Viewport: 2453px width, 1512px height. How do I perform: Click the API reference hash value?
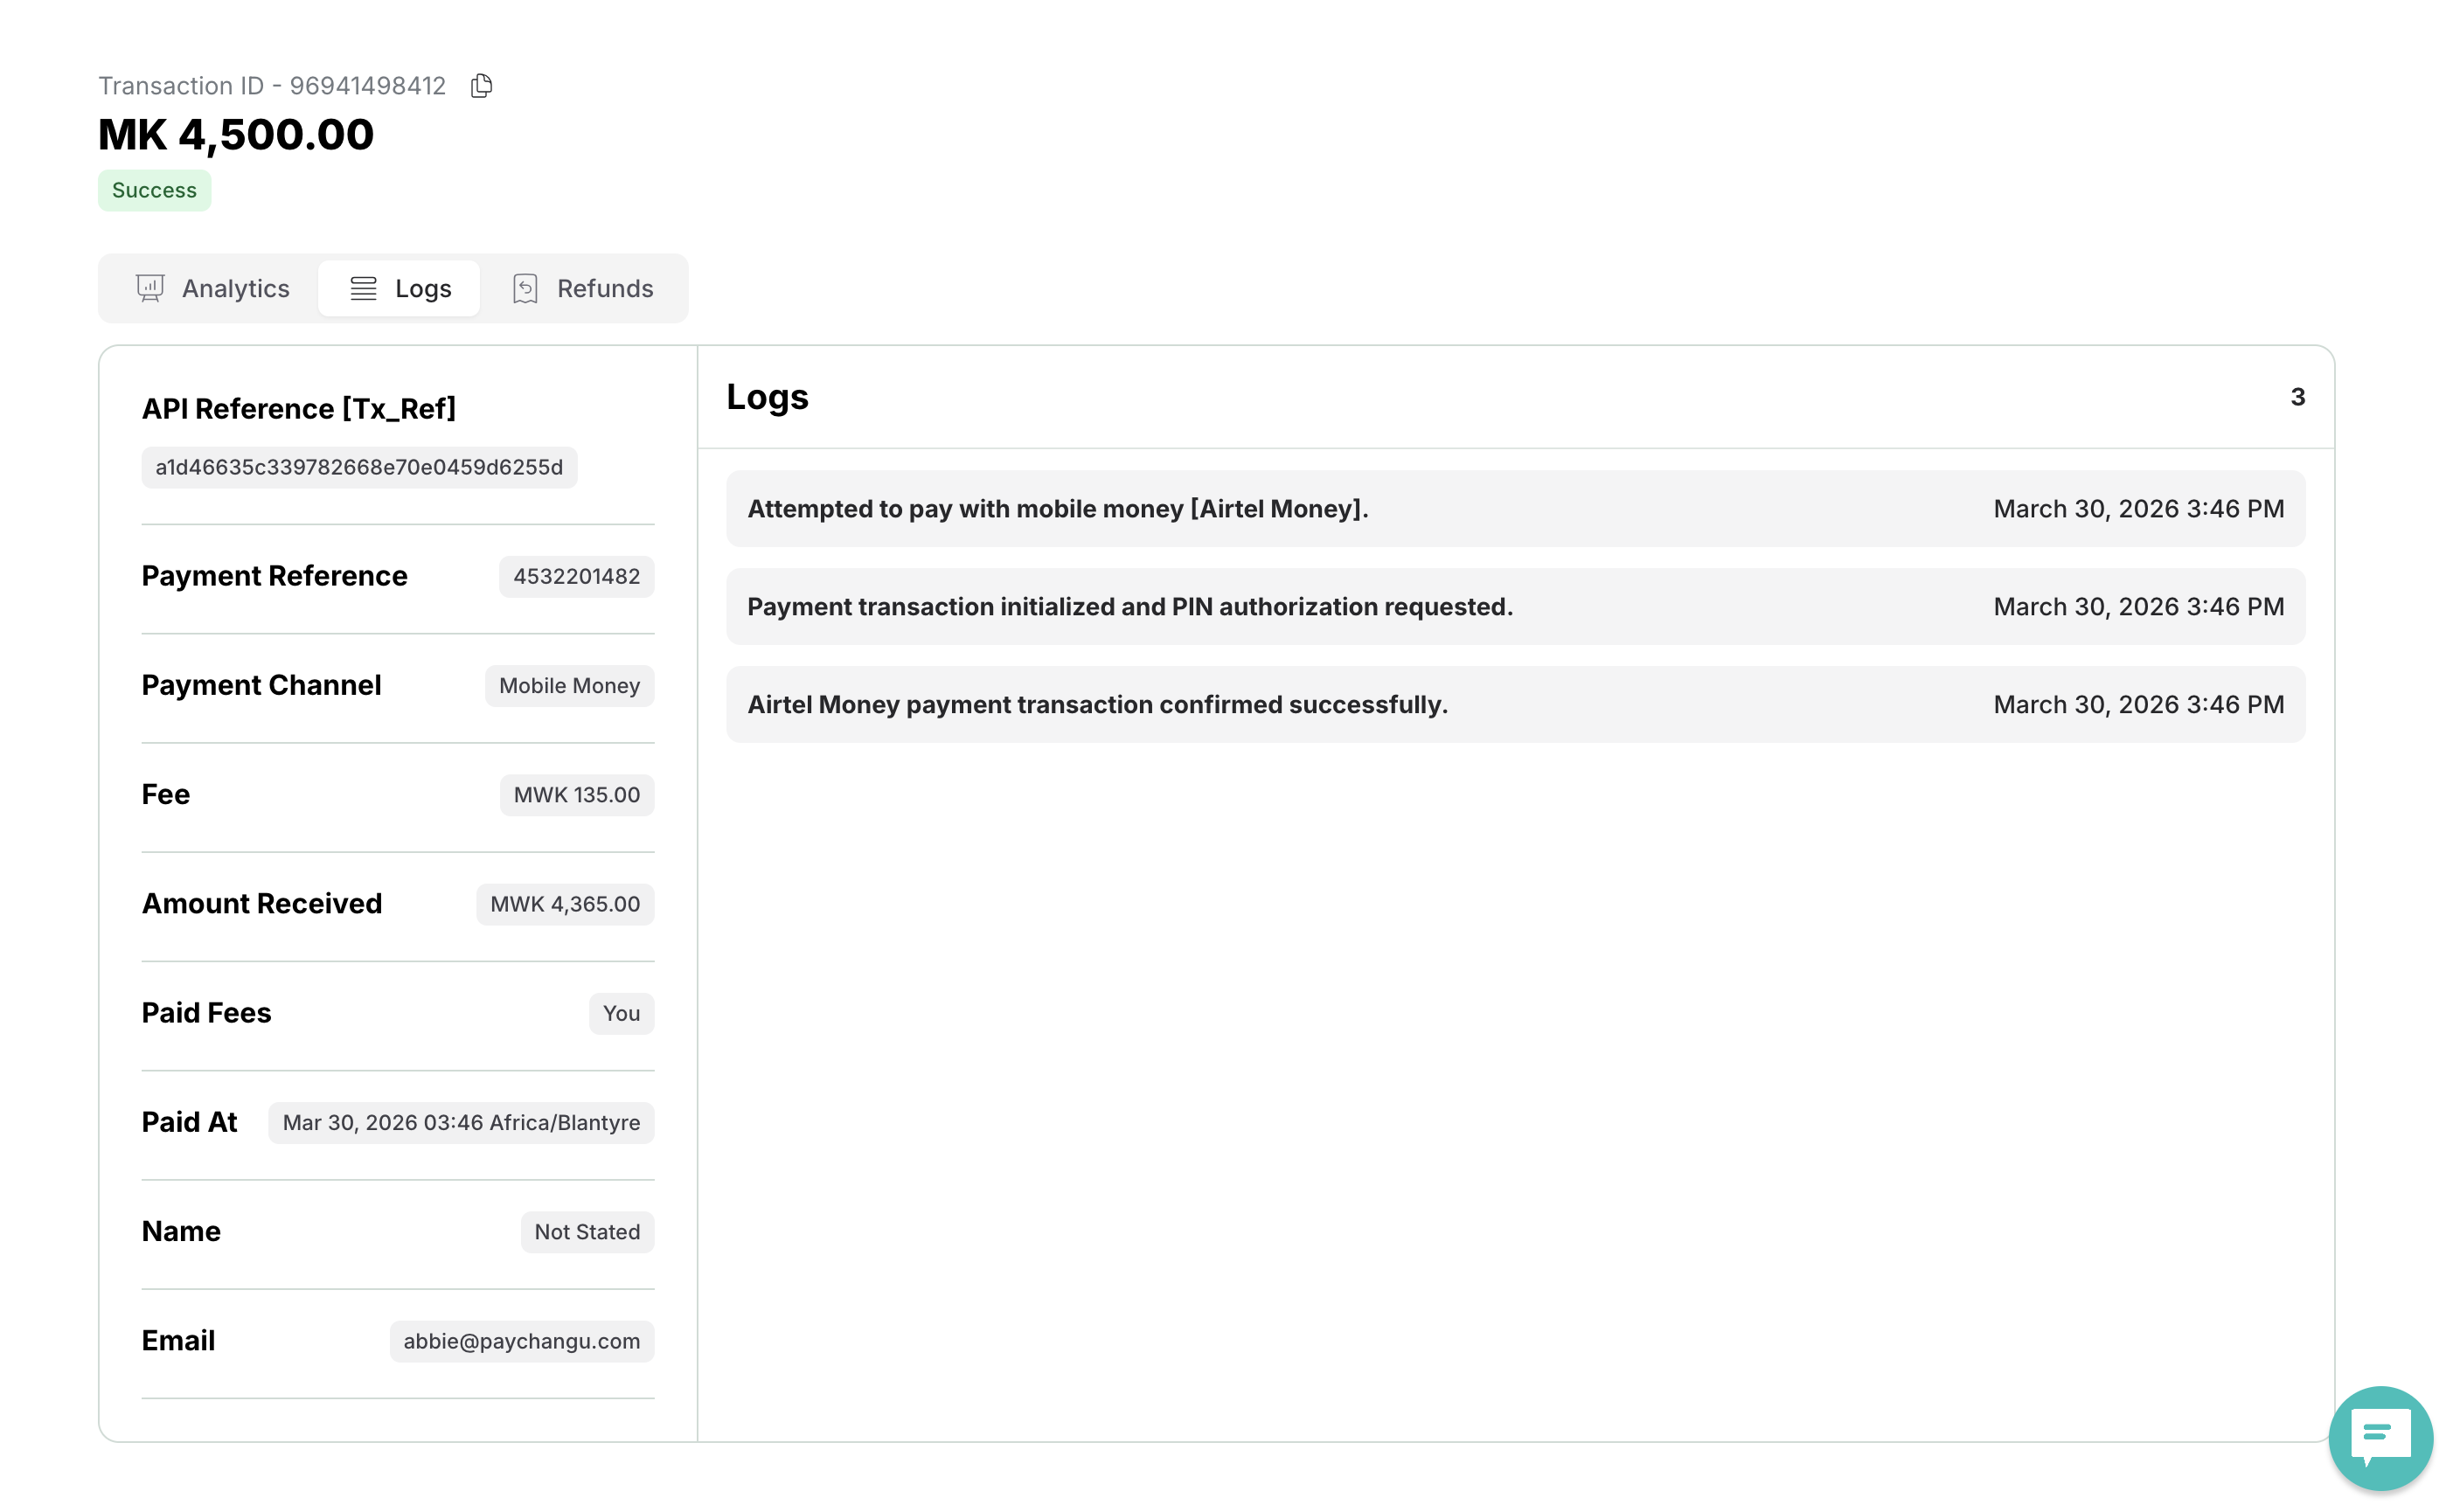tap(359, 467)
